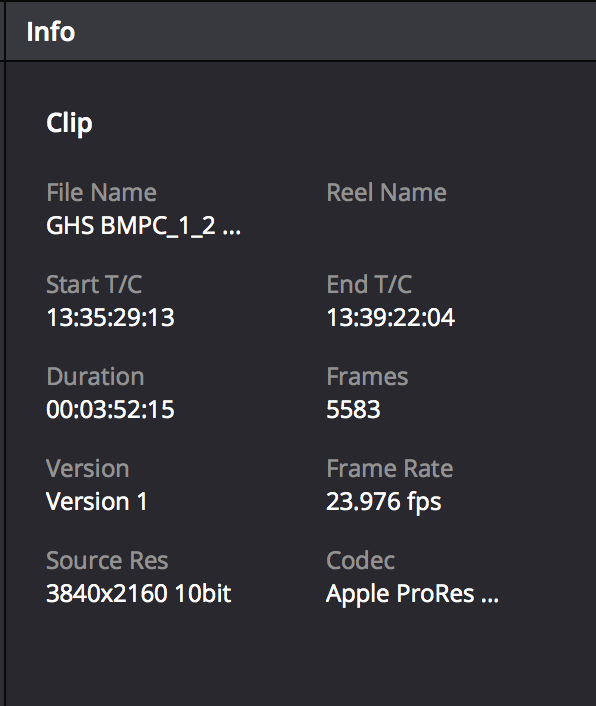The image size is (596, 706).
Task: Click the Source Res label
Action: coord(107,561)
